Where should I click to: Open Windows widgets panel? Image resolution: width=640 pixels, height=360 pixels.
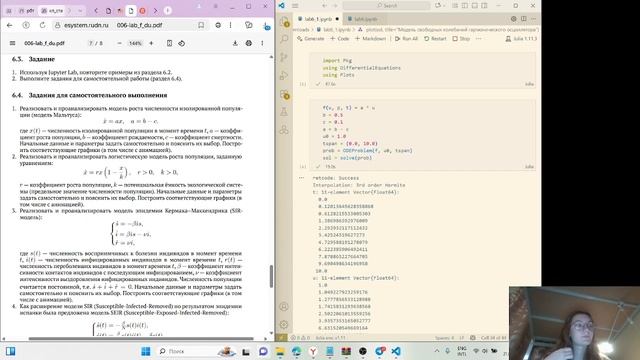click(x=11, y=351)
